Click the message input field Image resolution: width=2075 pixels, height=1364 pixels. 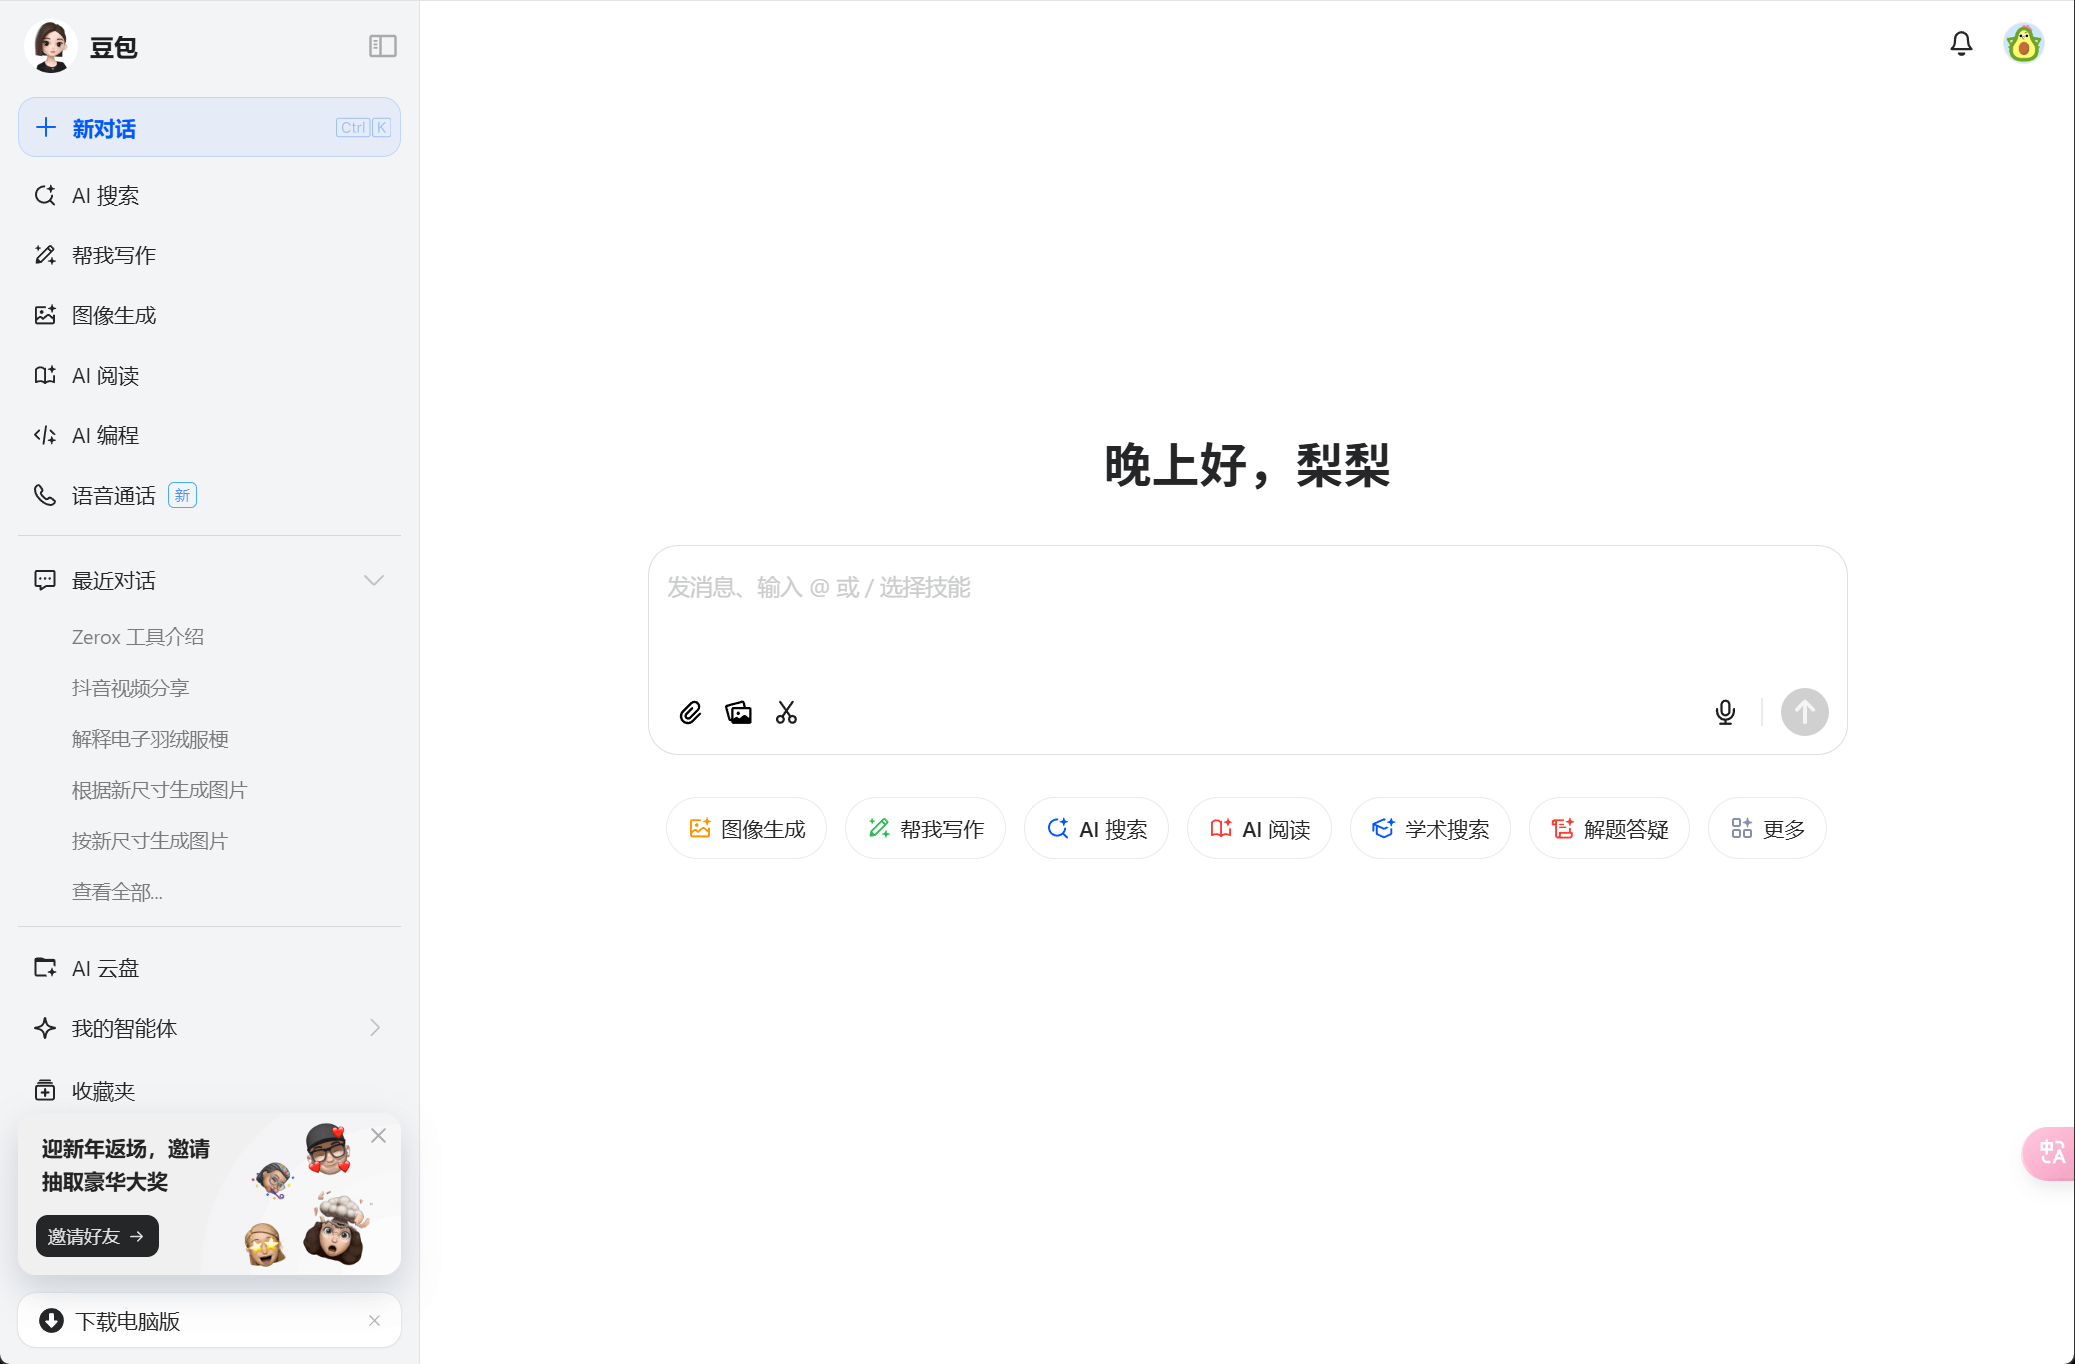[1246, 620]
